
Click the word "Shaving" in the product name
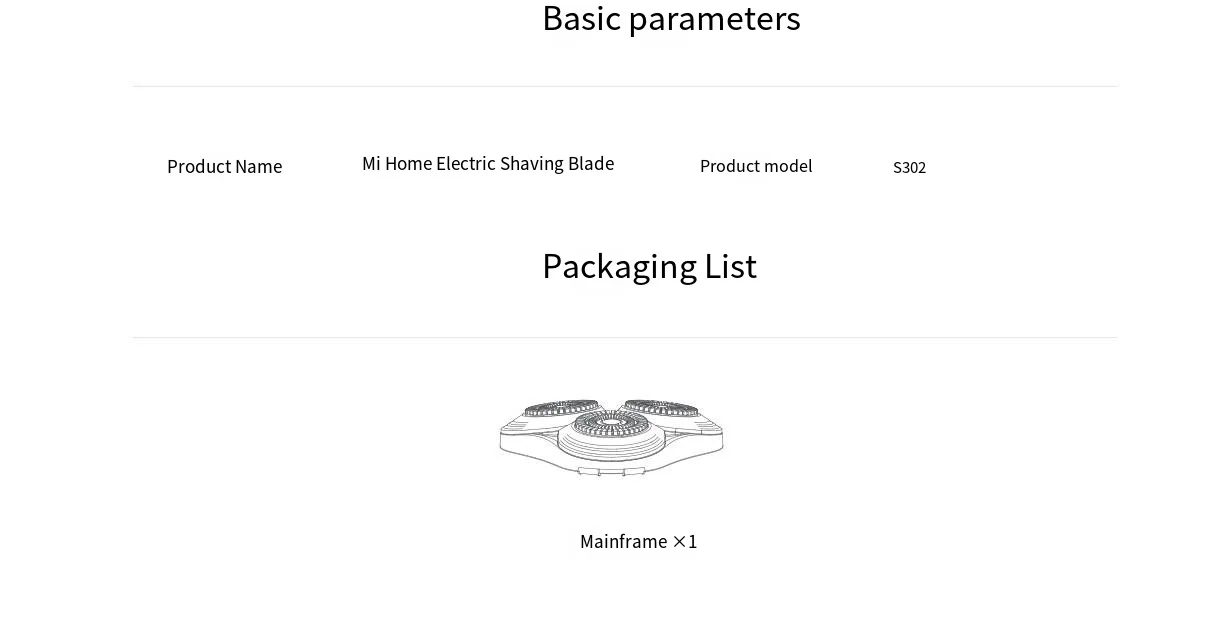(x=531, y=164)
